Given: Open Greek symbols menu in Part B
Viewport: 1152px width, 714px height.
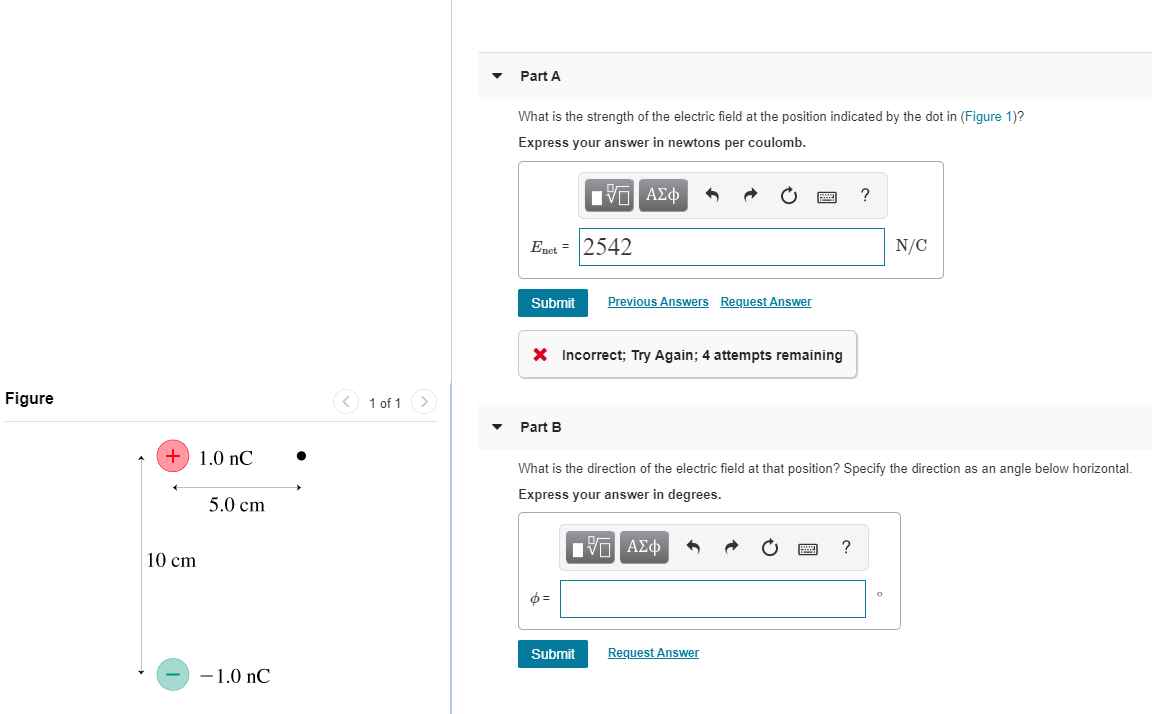Looking at the screenshot, I should [x=644, y=547].
